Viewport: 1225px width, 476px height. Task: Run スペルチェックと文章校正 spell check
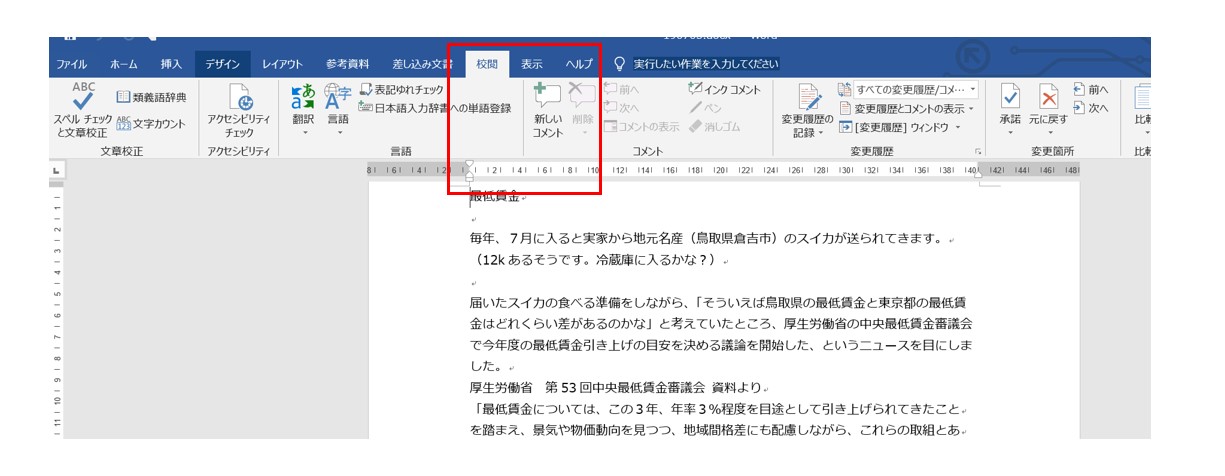(x=84, y=110)
